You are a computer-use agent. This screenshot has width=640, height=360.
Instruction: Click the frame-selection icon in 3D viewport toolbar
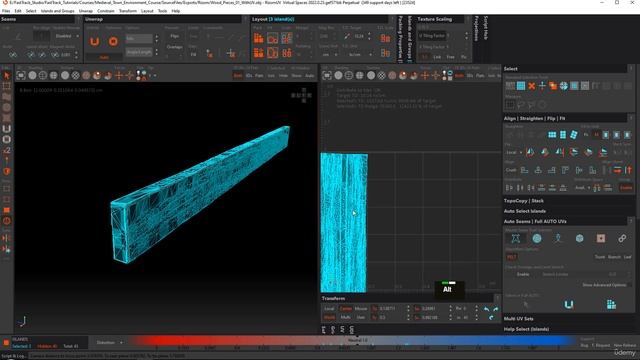click(x=21, y=76)
